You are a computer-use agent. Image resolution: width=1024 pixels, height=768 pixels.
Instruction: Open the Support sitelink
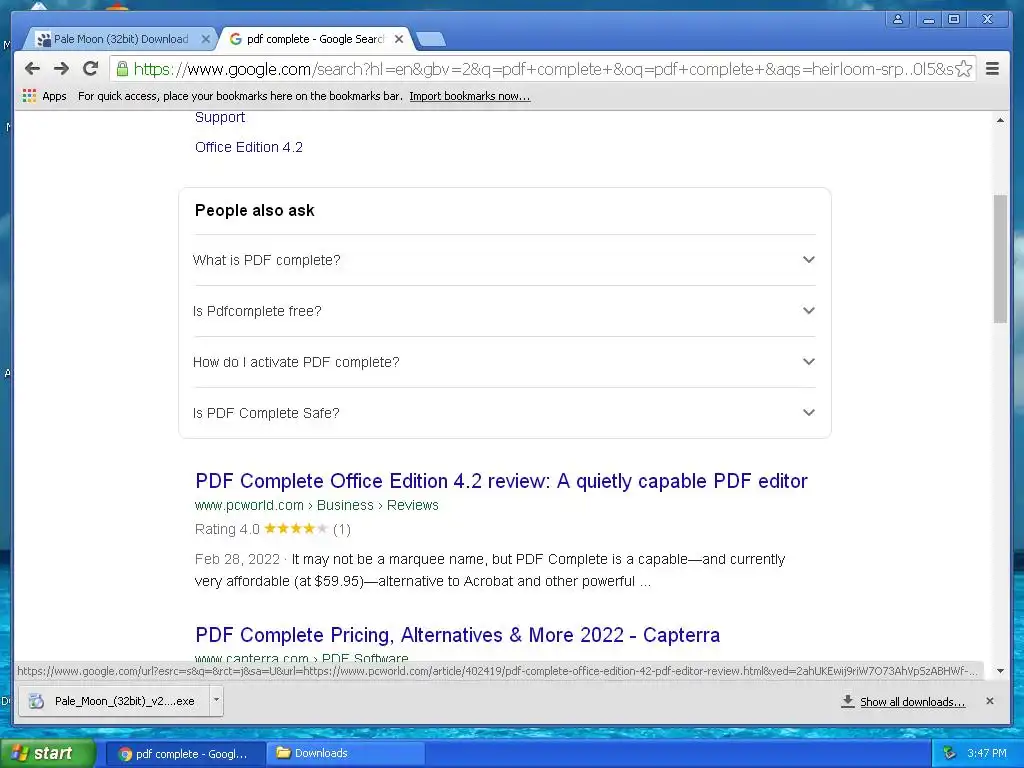click(219, 118)
